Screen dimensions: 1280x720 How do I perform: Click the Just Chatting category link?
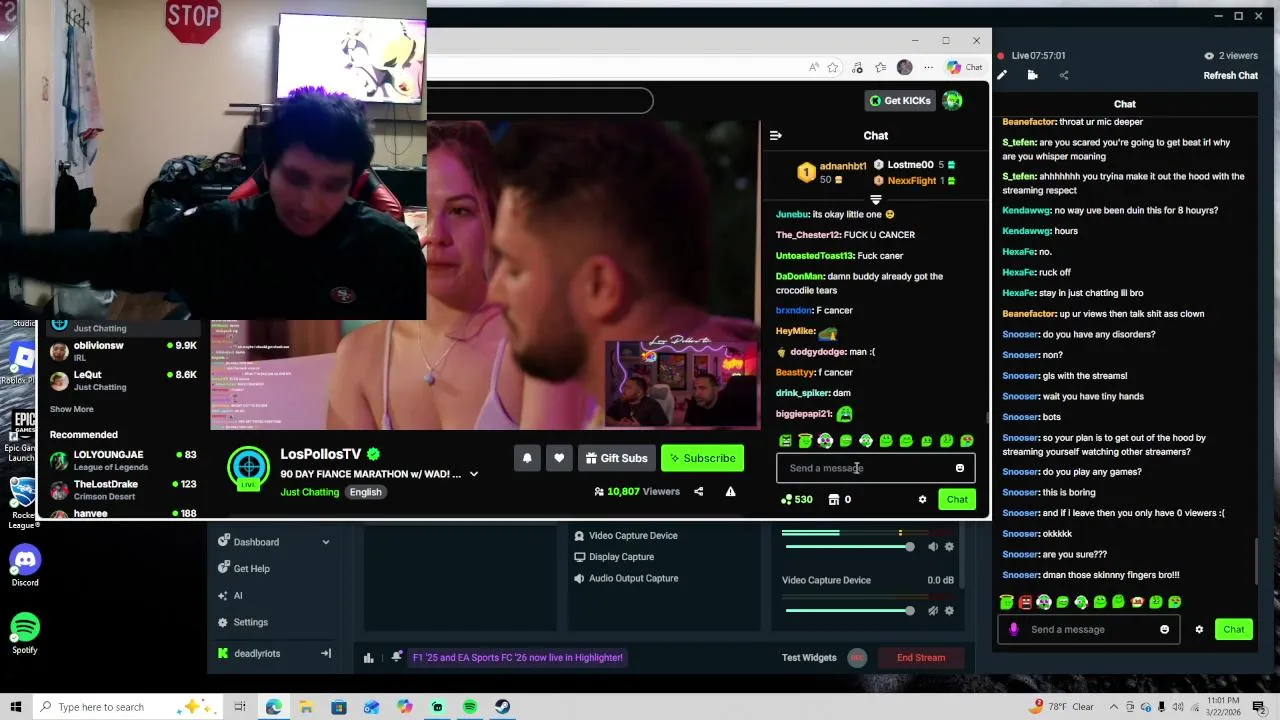pyautogui.click(x=310, y=492)
